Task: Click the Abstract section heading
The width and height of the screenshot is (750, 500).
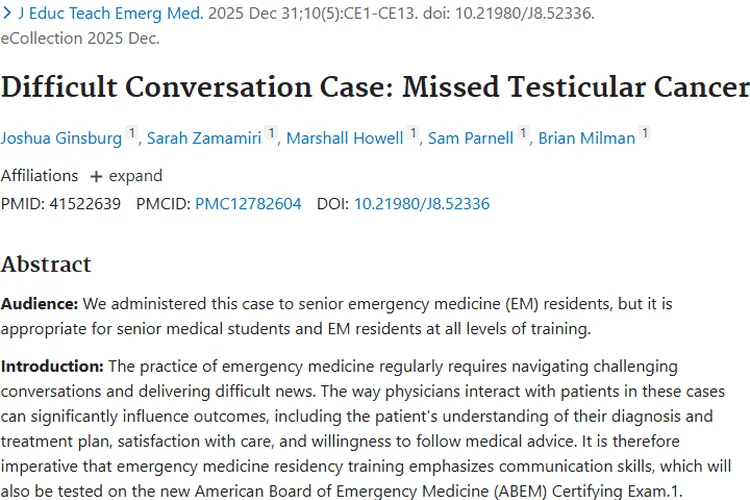Action: pos(46,265)
